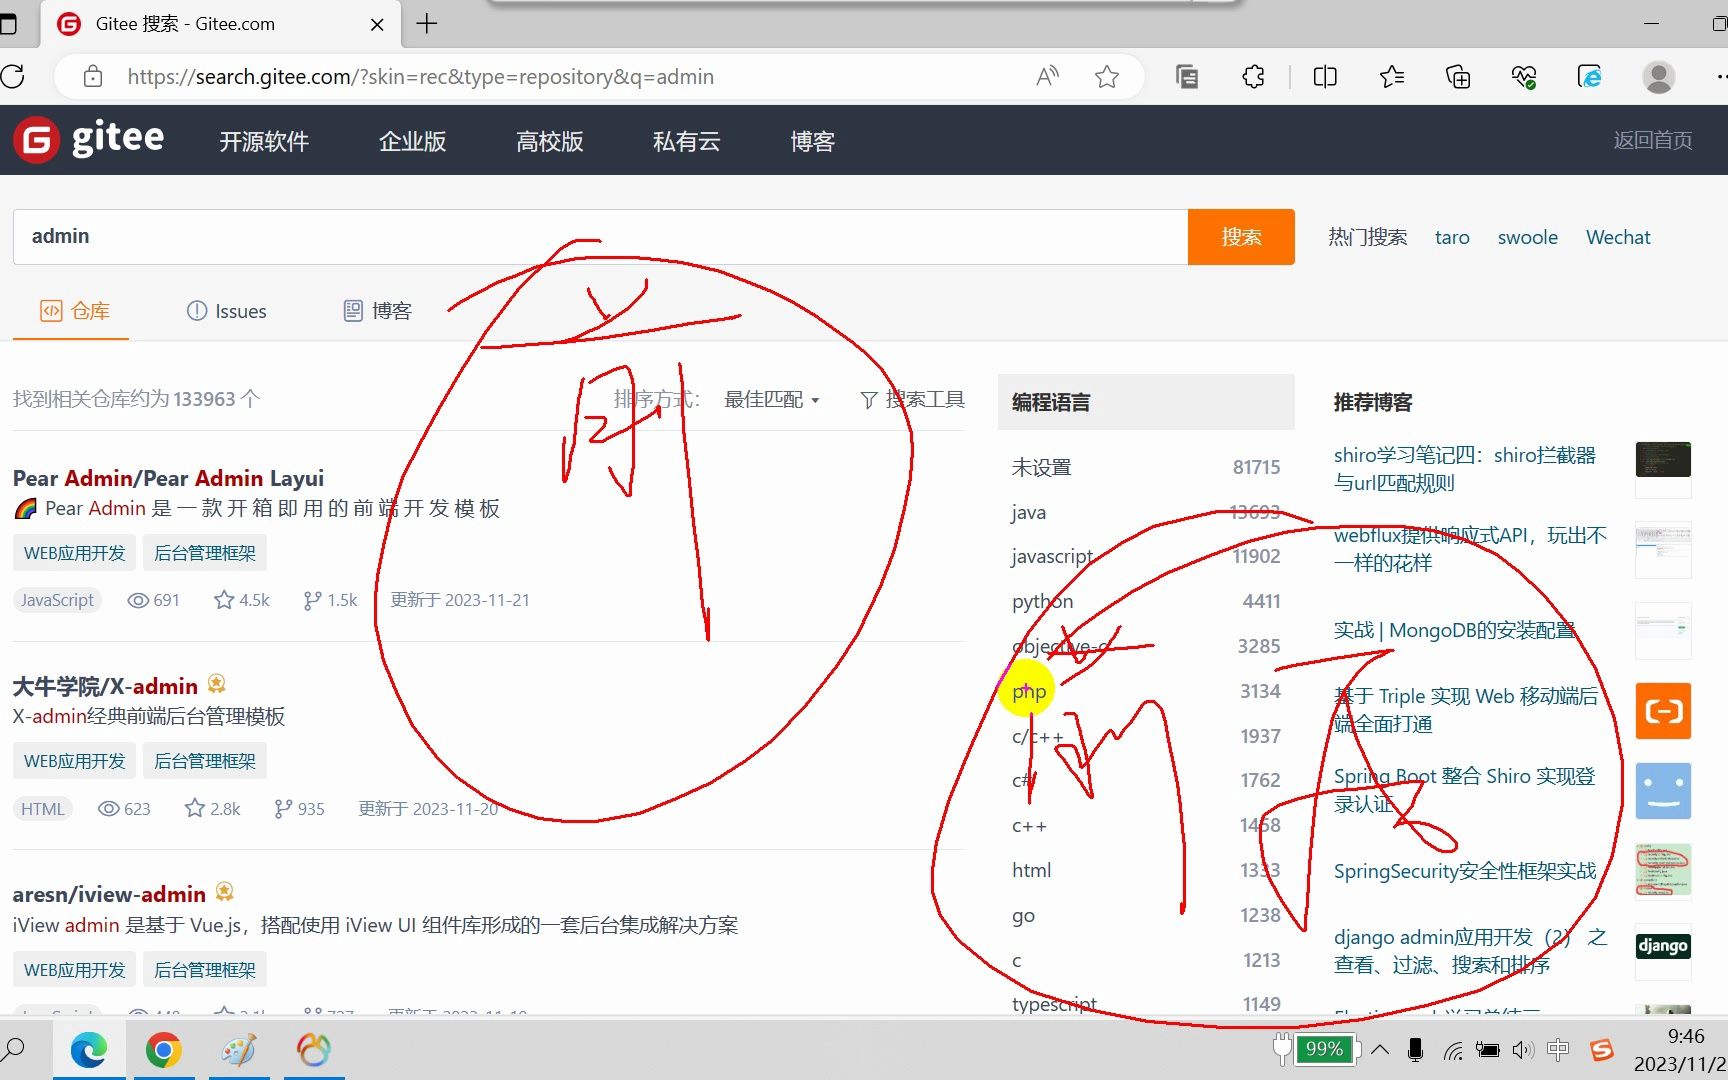Open Browser essentials heart icon
This screenshot has width=1728, height=1080.
tap(1522, 76)
